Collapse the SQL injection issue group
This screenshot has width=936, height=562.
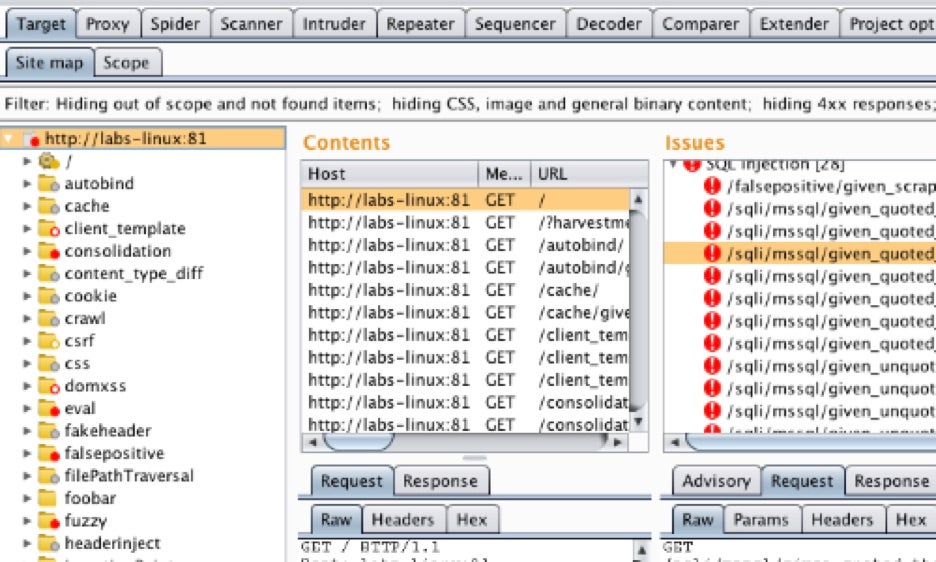click(x=673, y=164)
